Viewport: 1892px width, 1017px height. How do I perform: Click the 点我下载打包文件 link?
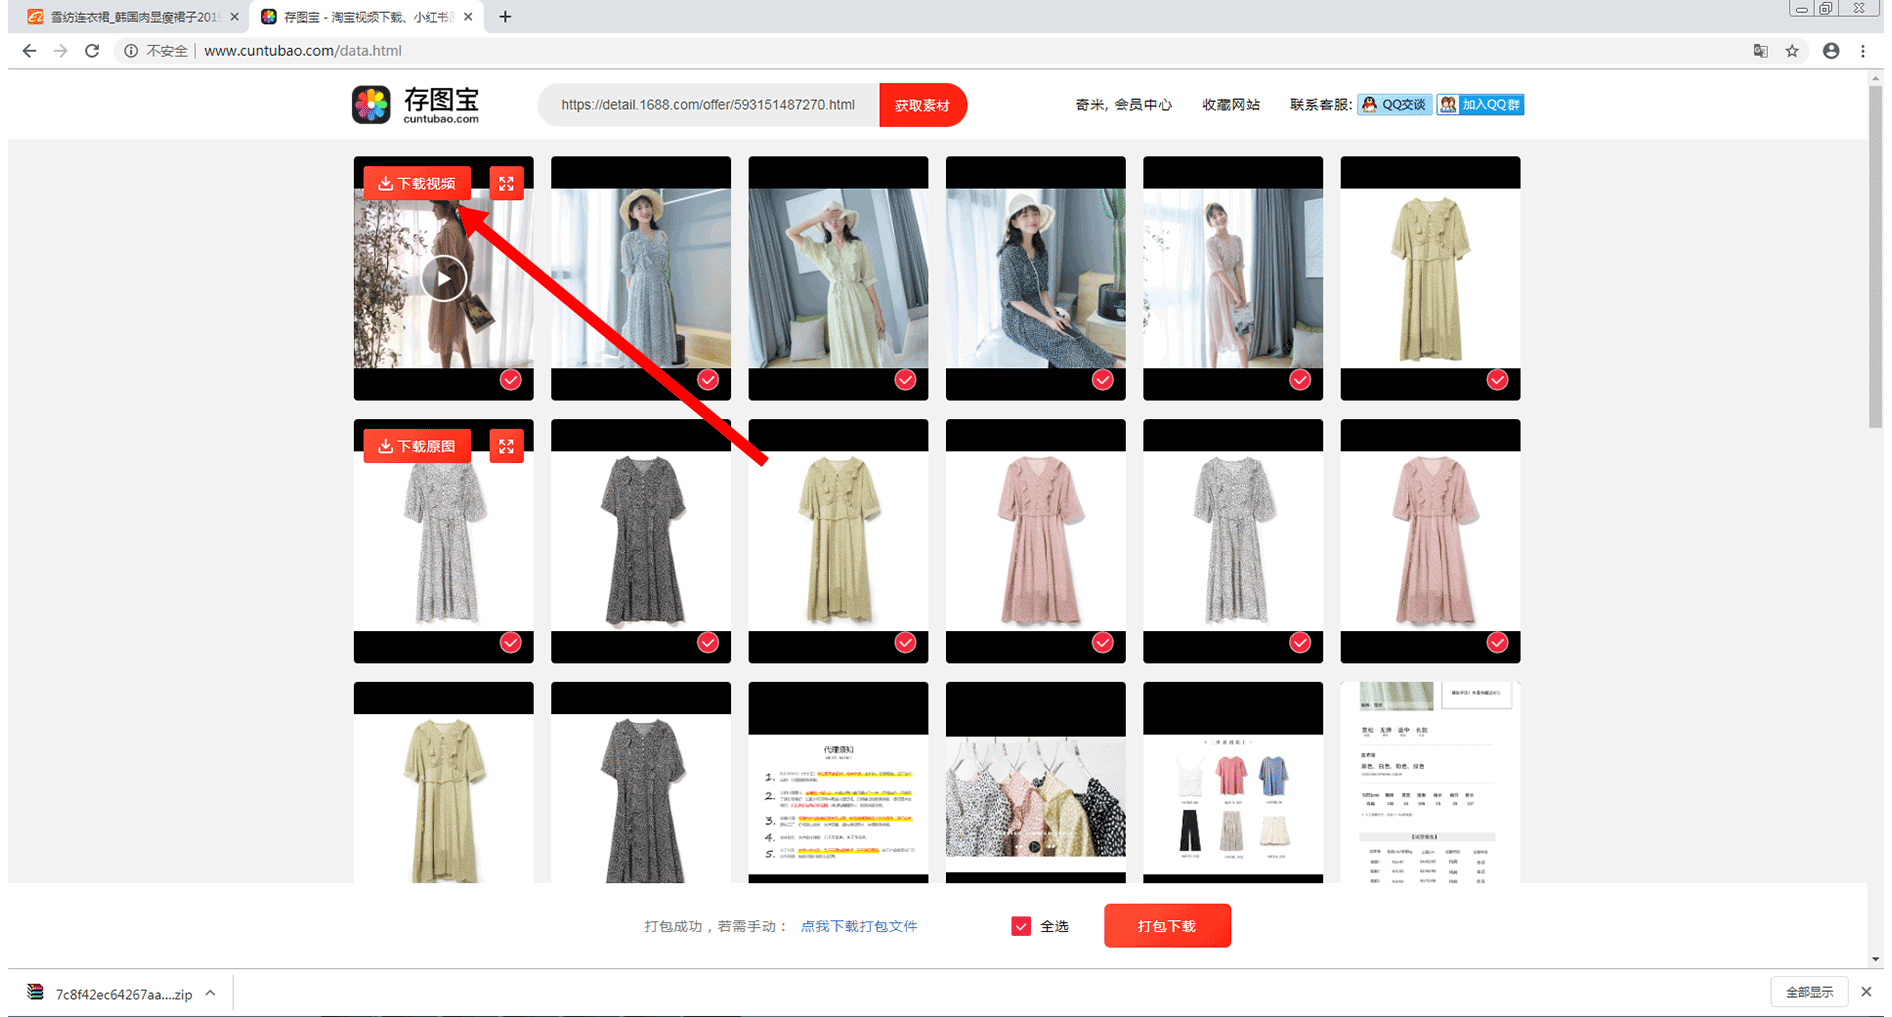[x=858, y=926]
